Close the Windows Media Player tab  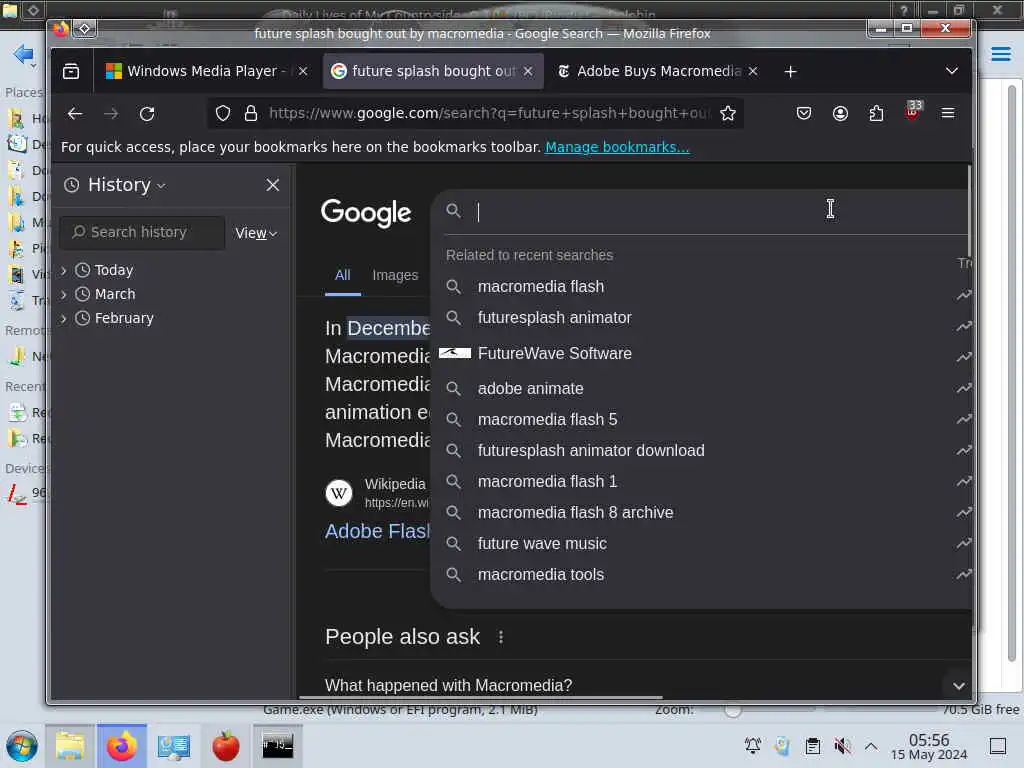click(303, 71)
